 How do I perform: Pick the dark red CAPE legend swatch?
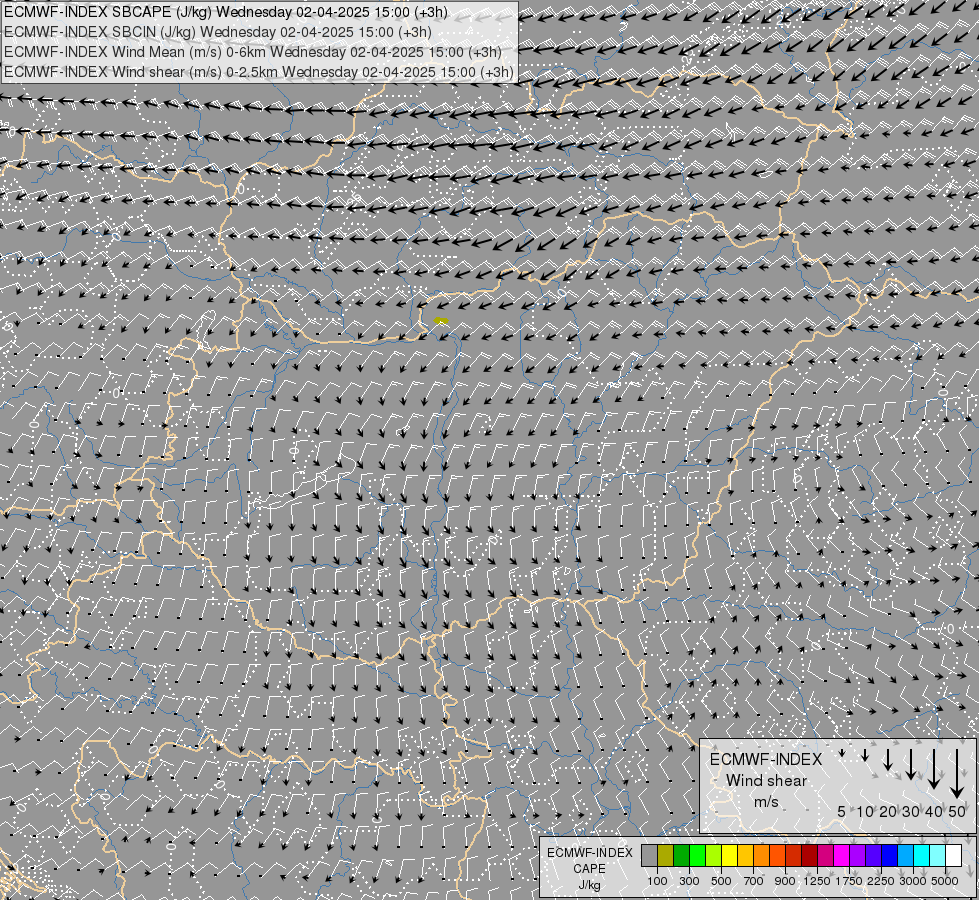[810, 856]
